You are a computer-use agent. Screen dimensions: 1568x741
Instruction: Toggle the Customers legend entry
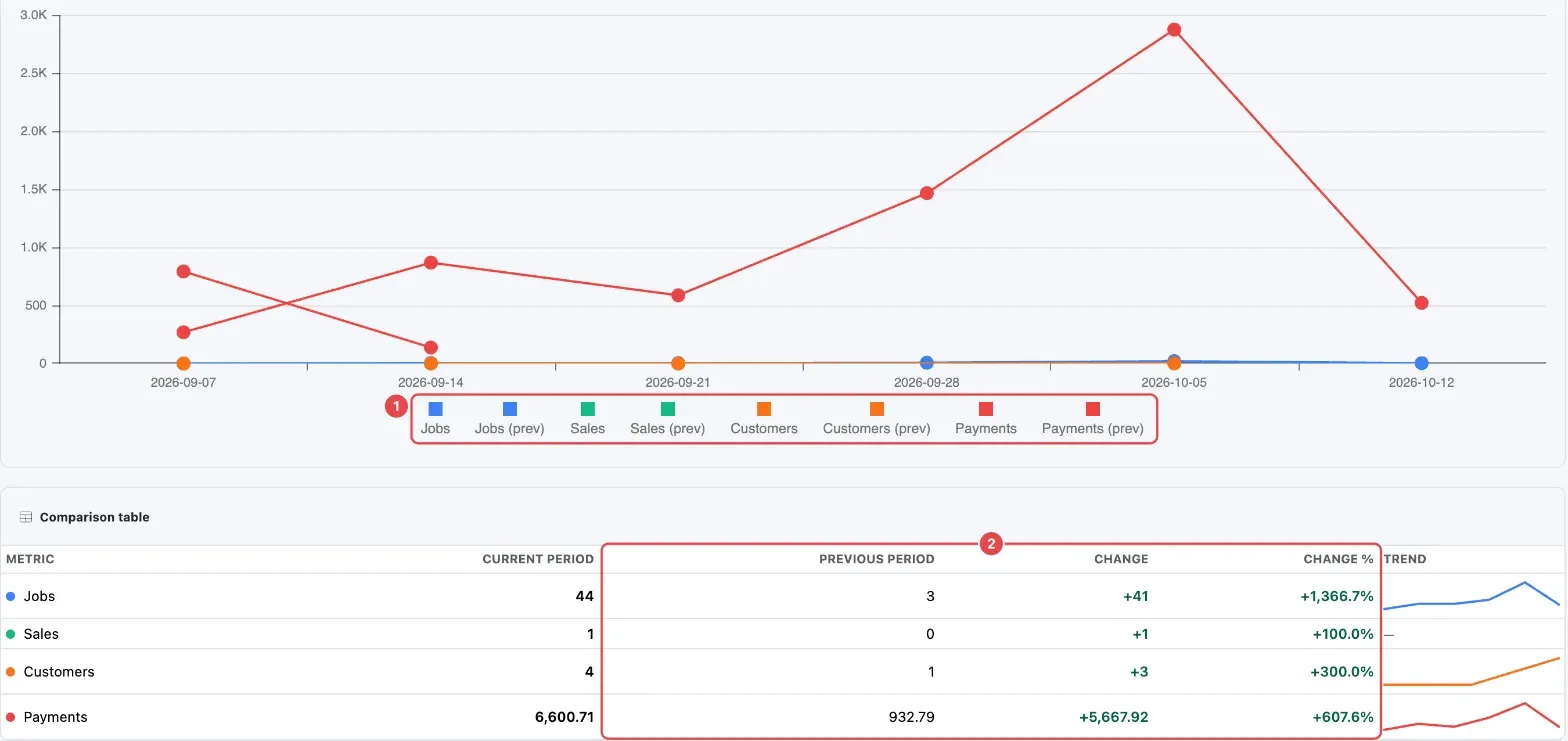click(x=764, y=419)
